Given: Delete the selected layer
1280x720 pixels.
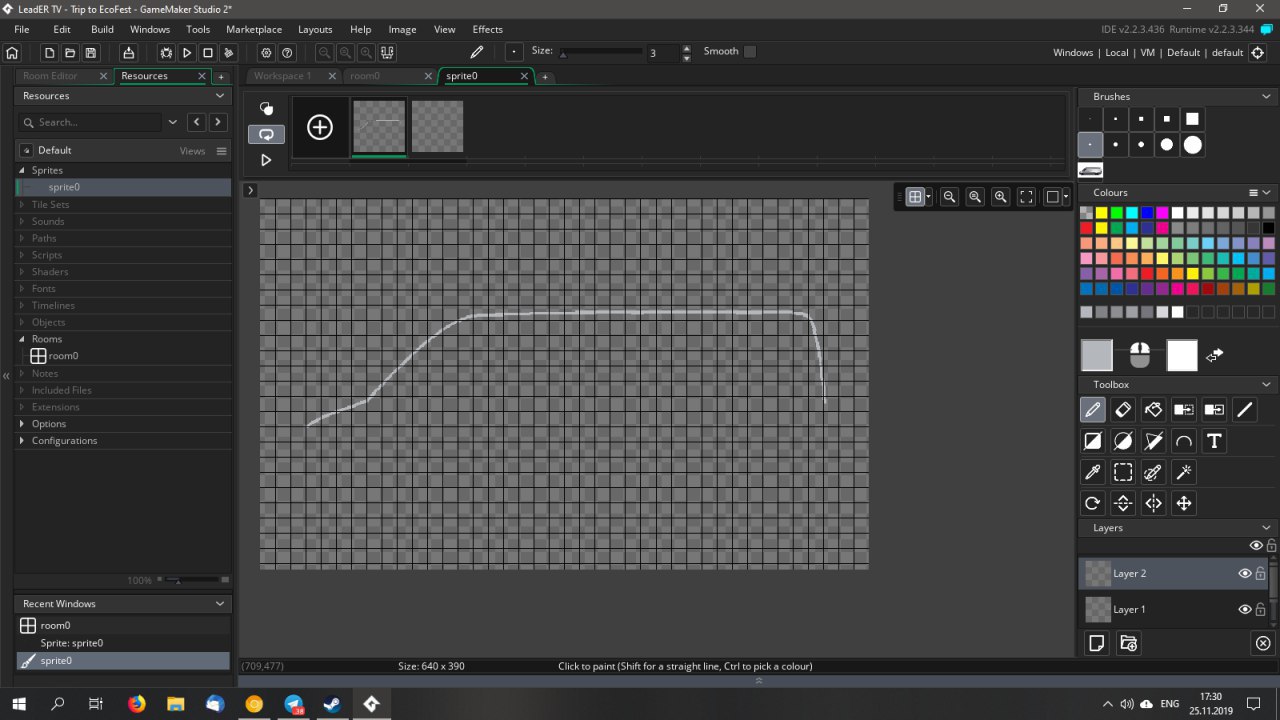Looking at the screenshot, I should tap(1263, 643).
